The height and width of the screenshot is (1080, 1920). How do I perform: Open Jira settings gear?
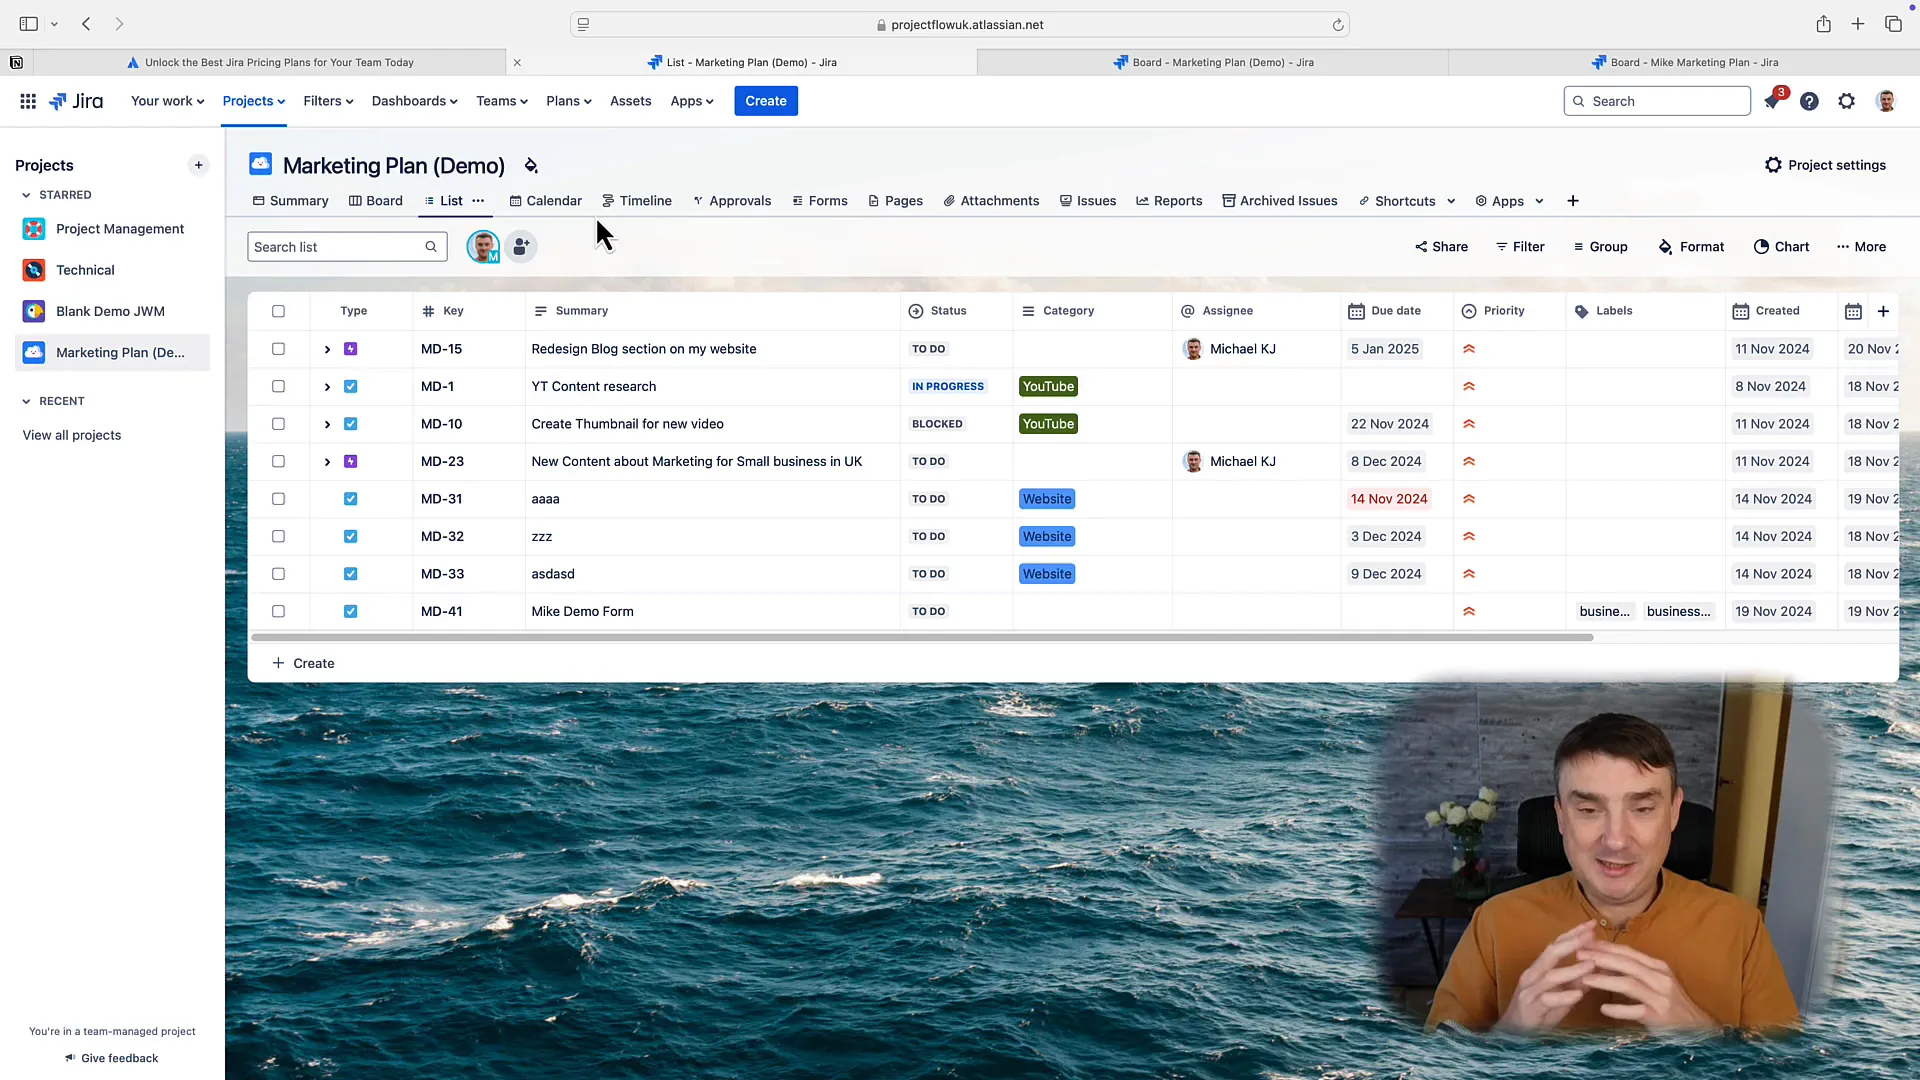(x=1847, y=101)
